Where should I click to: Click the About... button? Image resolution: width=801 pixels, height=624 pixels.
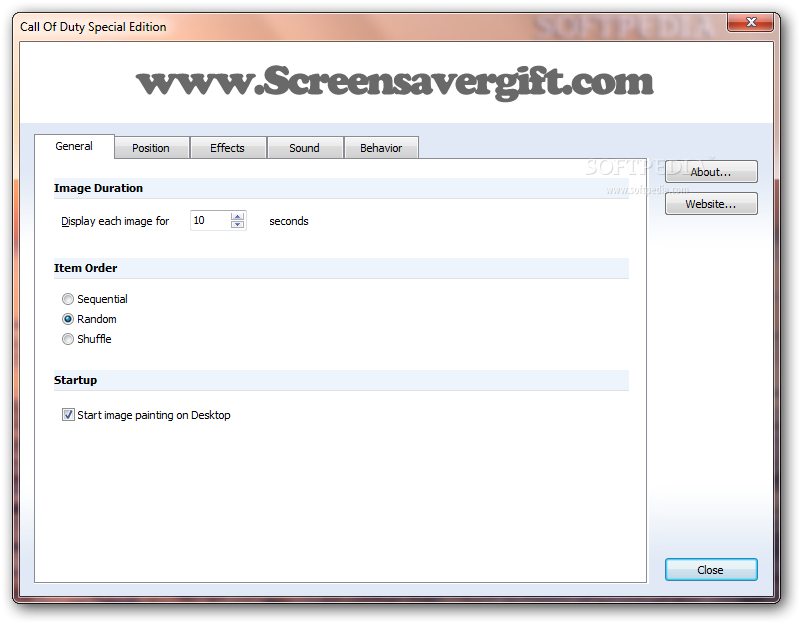pyautogui.click(x=711, y=172)
